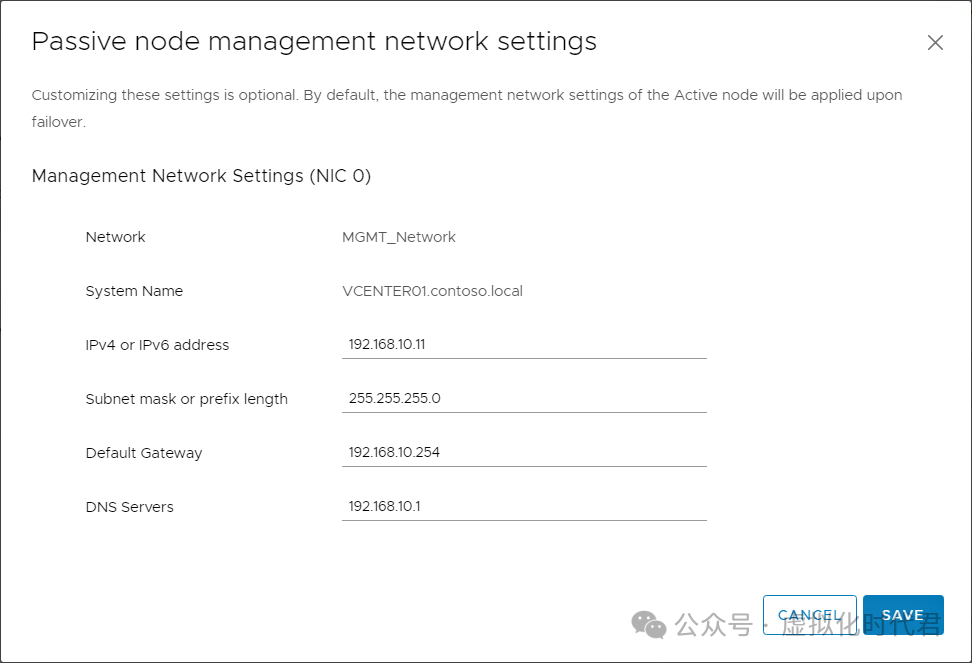Click the 'Management Network Settings (NIC 0)' heading
The image size is (972, 663).
(x=201, y=176)
